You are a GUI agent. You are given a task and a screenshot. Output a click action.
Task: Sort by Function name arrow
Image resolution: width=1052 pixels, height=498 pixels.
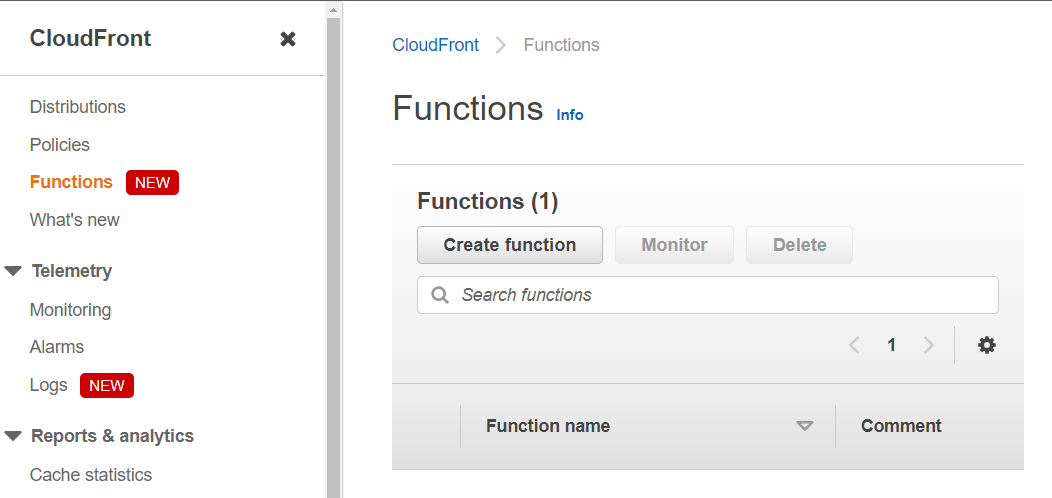[804, 426]
